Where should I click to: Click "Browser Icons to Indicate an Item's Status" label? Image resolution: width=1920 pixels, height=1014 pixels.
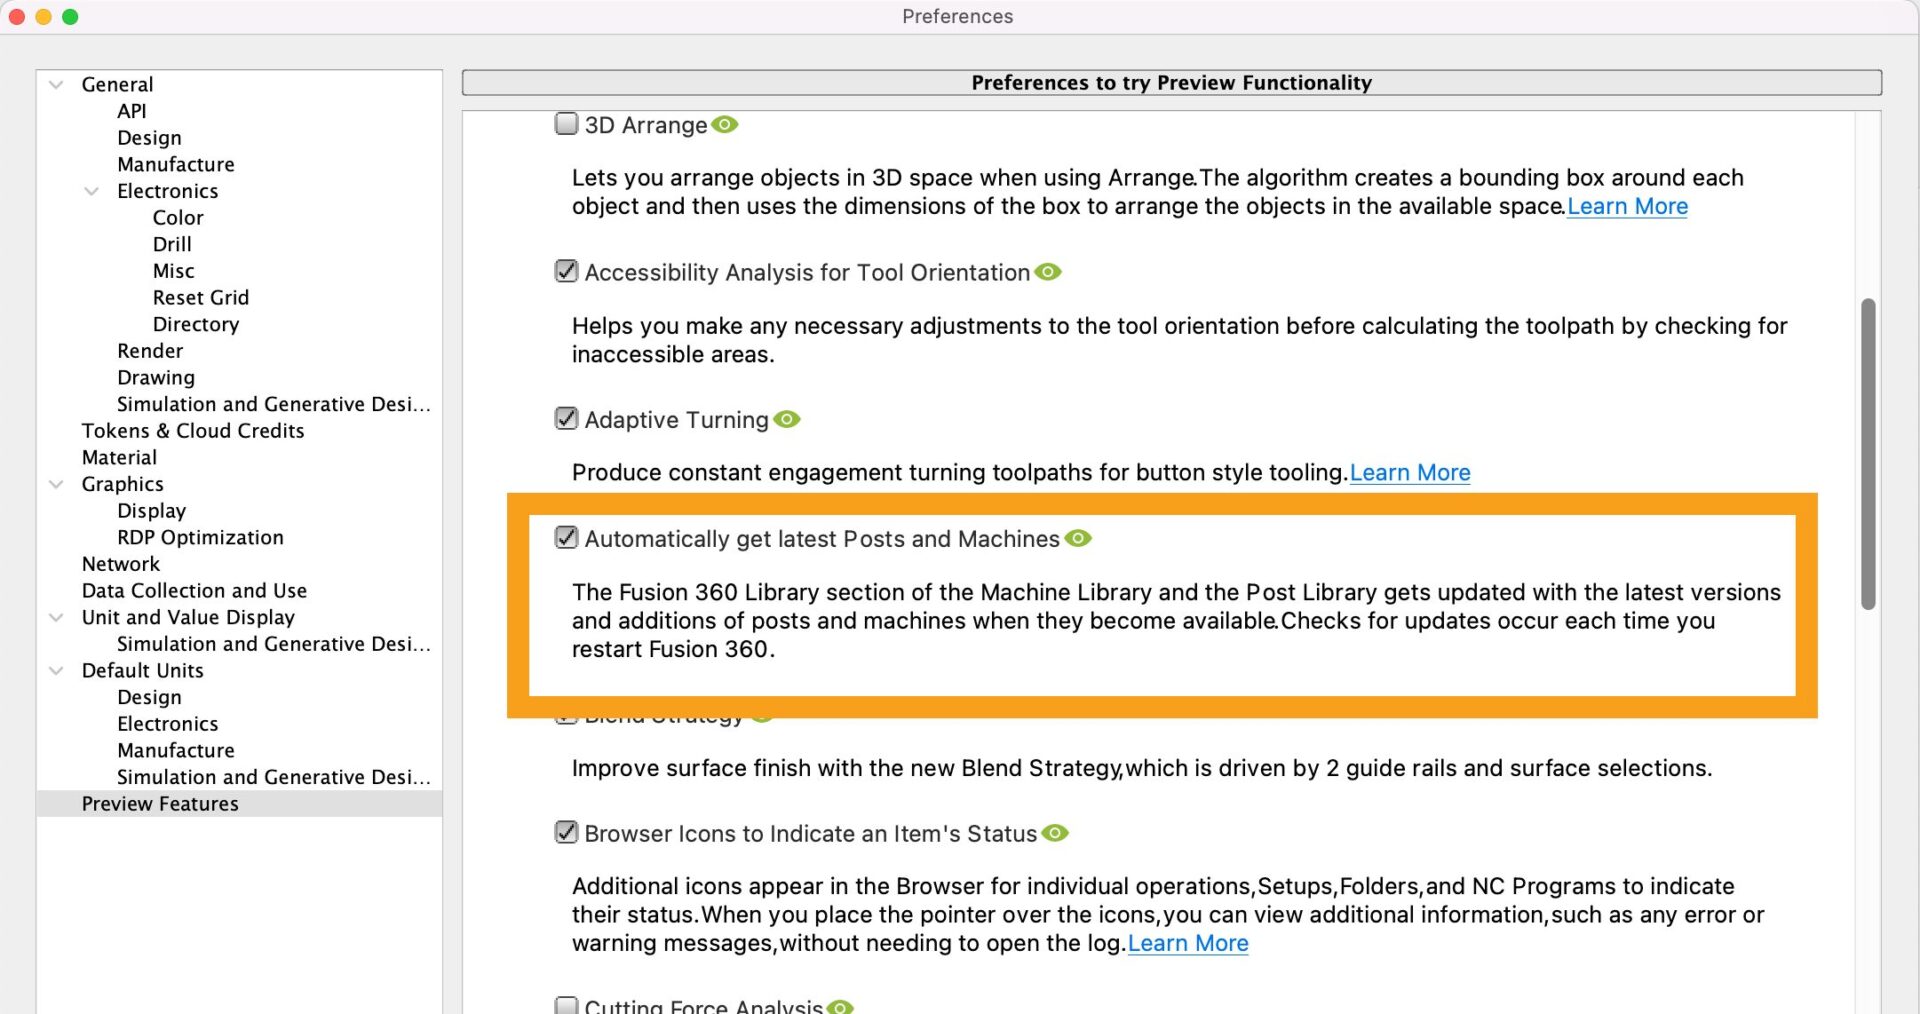tap(811, 833)
